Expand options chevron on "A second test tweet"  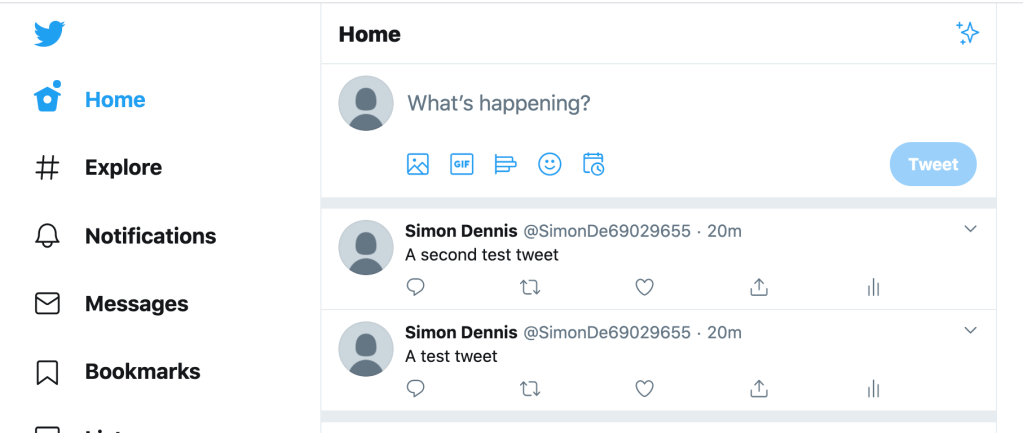point(970,228)
